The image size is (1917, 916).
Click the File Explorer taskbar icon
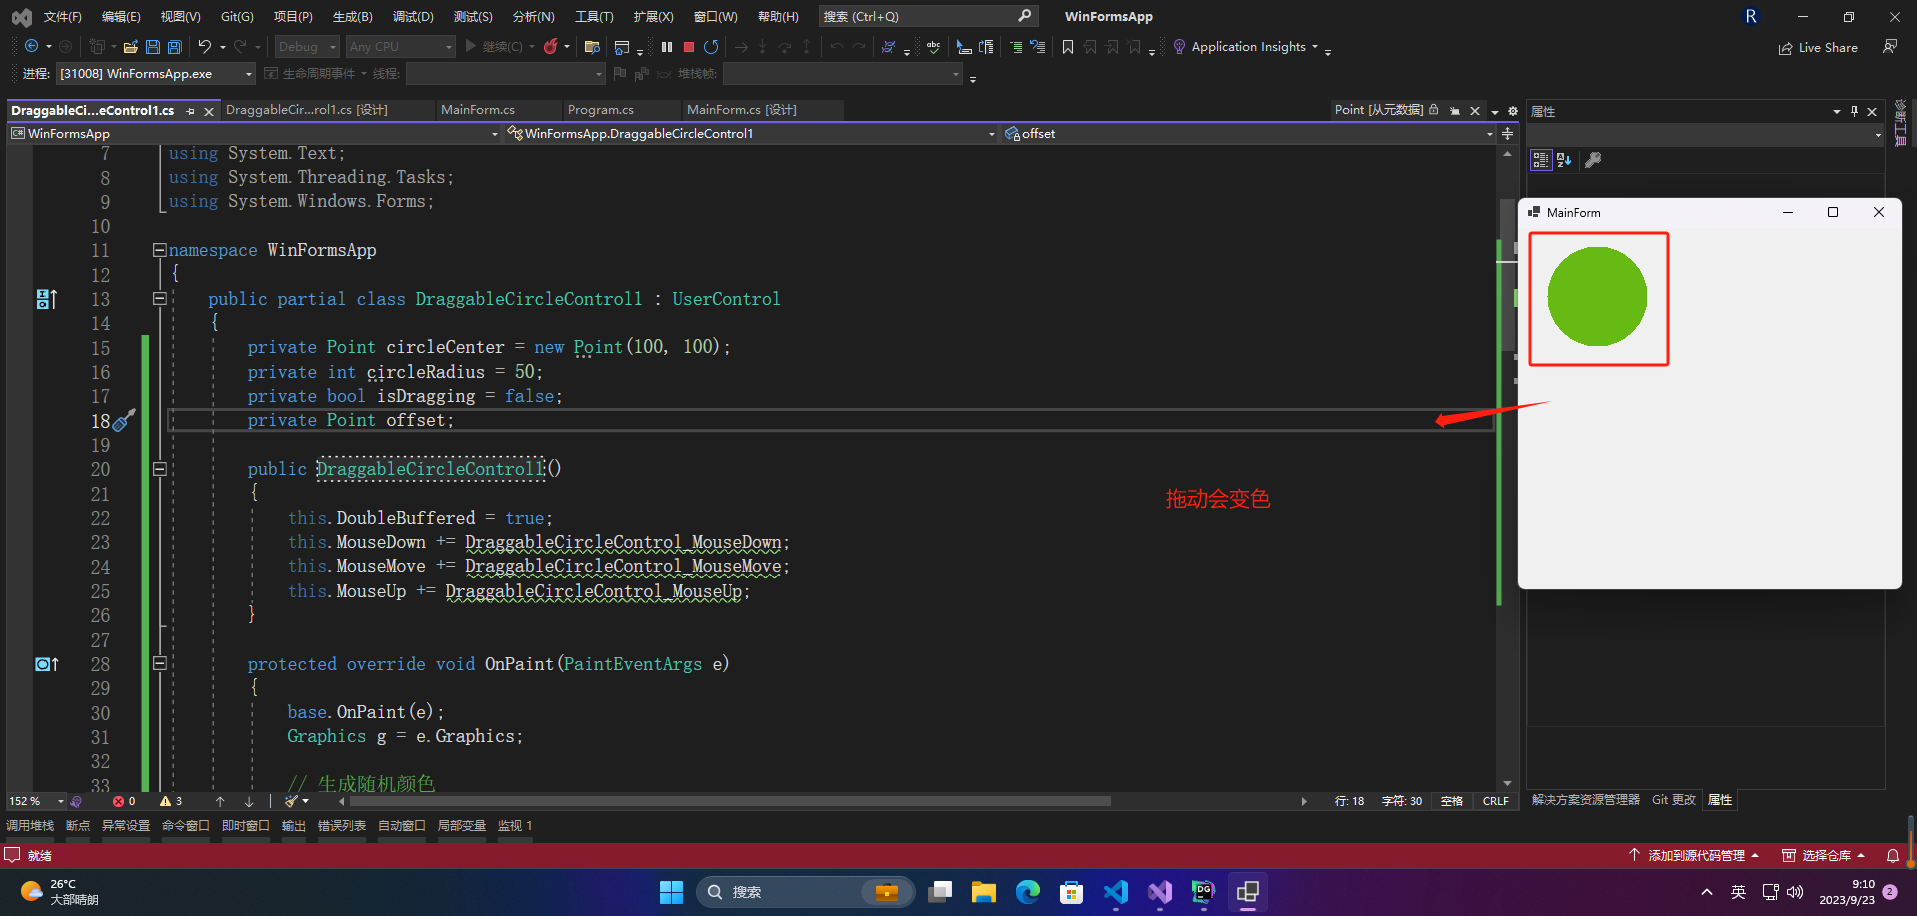(x=984, y=892)
